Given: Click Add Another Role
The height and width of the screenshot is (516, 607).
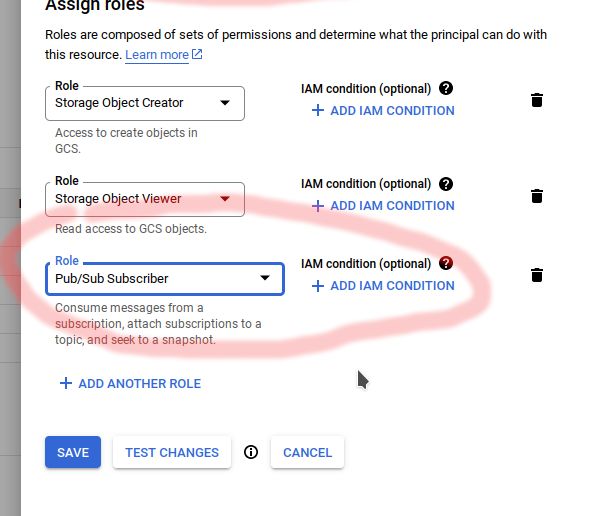Looking at the screenshot, I should click(139, 383).
